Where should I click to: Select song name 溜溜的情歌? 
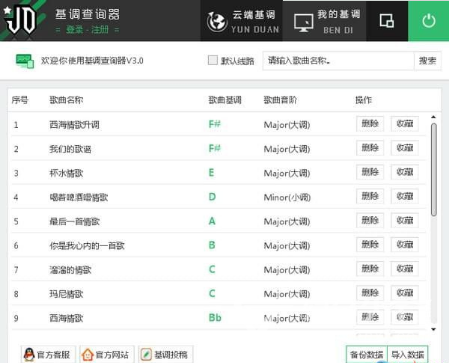70,270
